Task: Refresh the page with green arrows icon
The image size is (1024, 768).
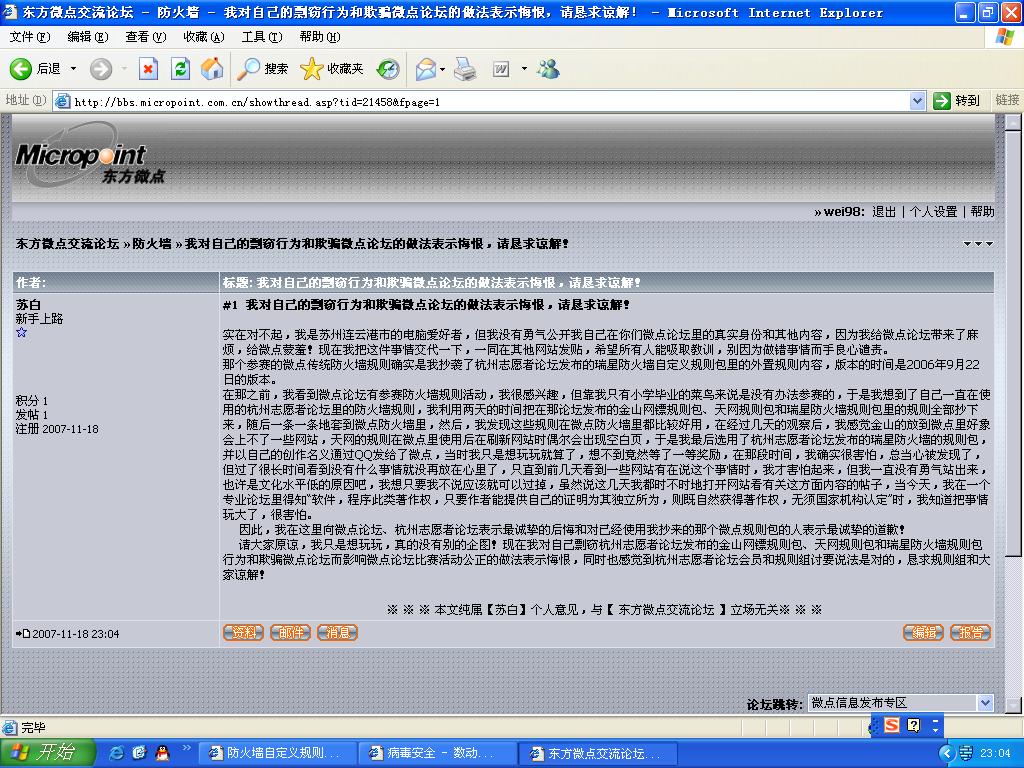Action: coord(180,69)
